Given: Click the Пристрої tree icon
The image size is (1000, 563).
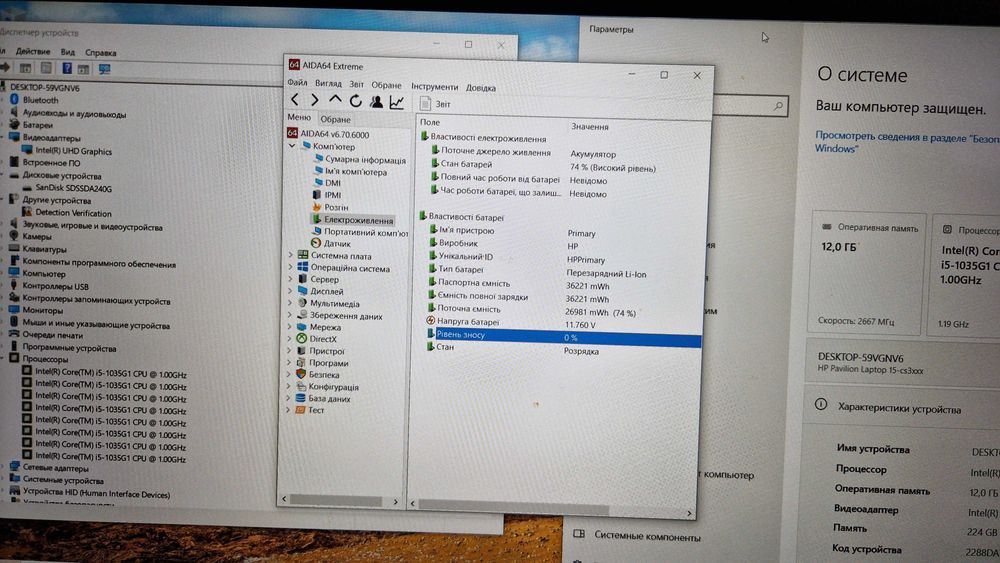Looking at the screenshot, I should click(301, 351).
